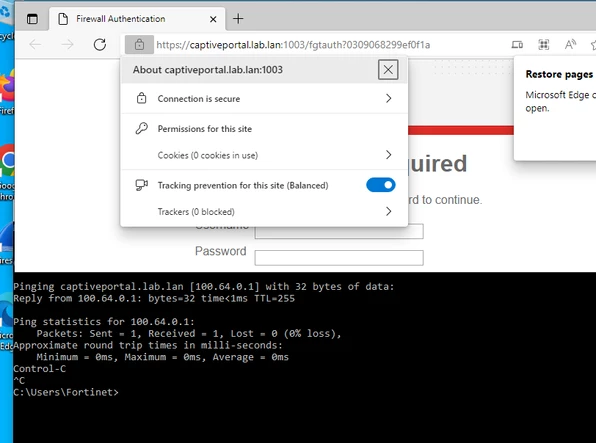Activate the Read aloud icon
596x443 pixels.
click(x=570, y=45)
